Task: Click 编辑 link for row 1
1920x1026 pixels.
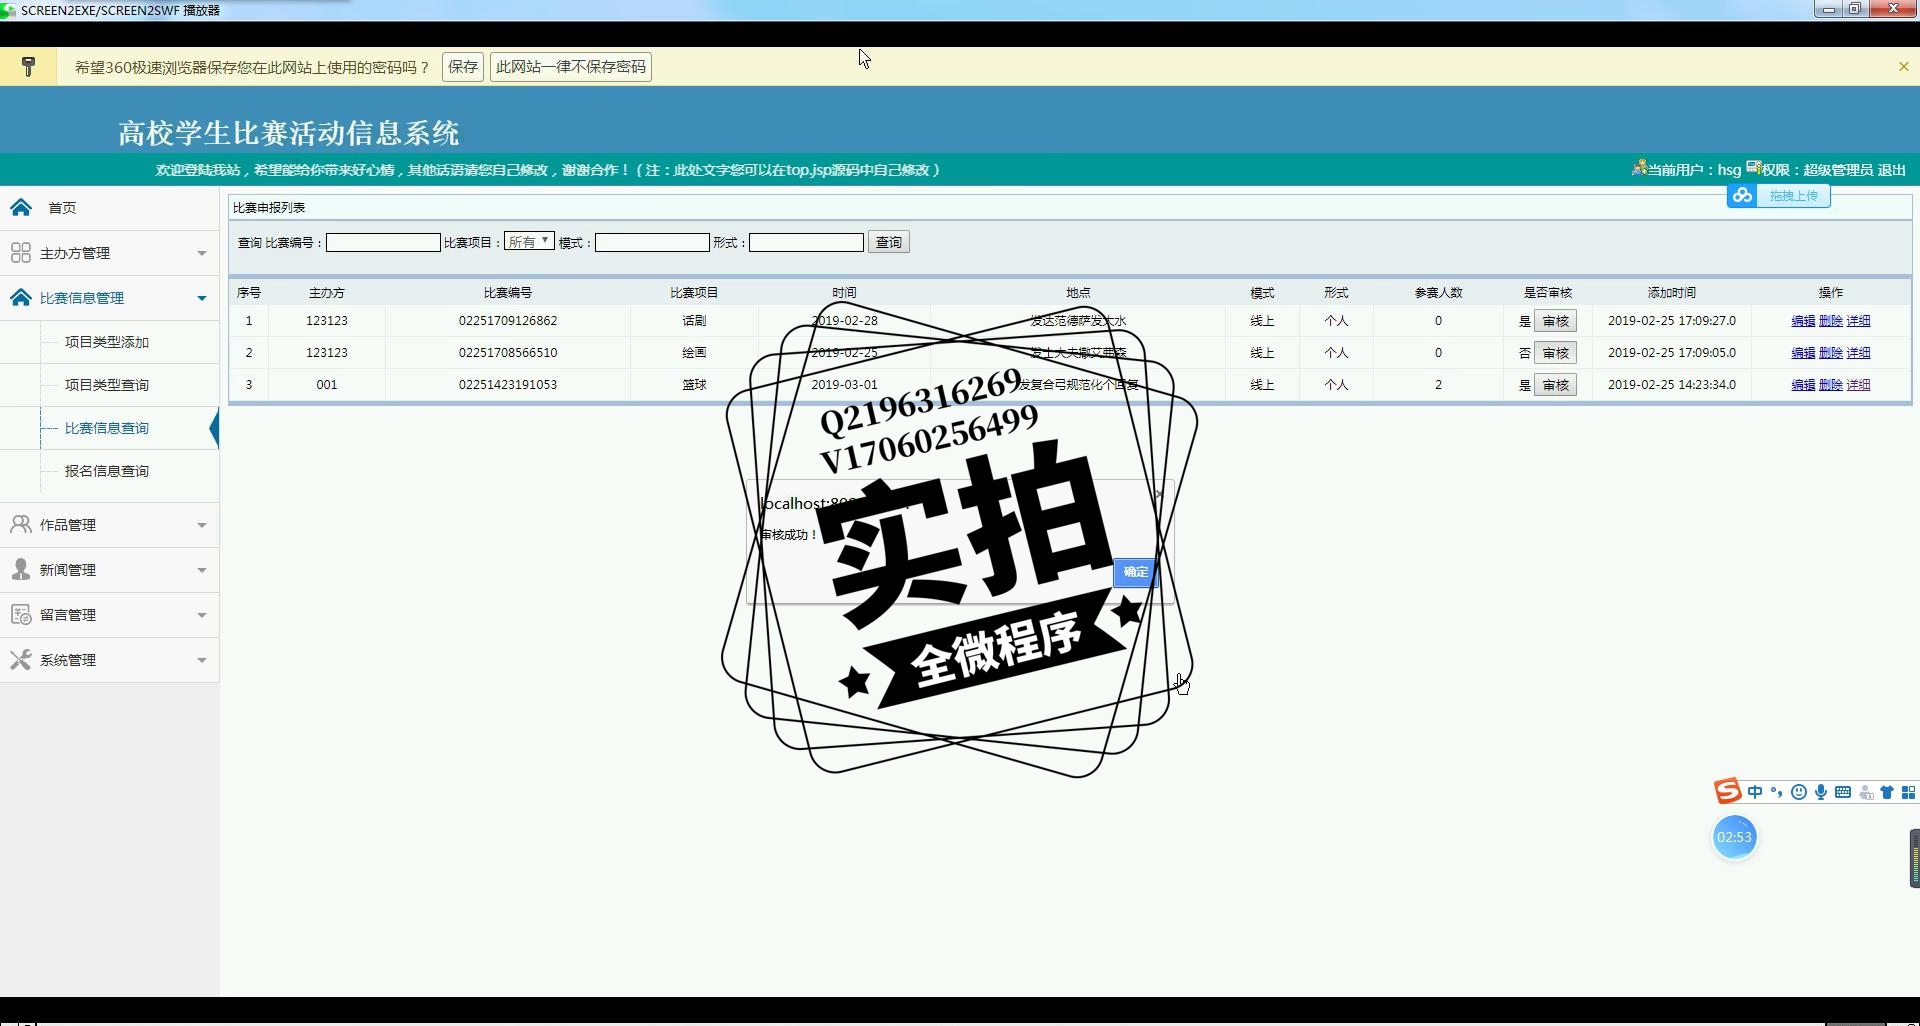Action: 1803,321
